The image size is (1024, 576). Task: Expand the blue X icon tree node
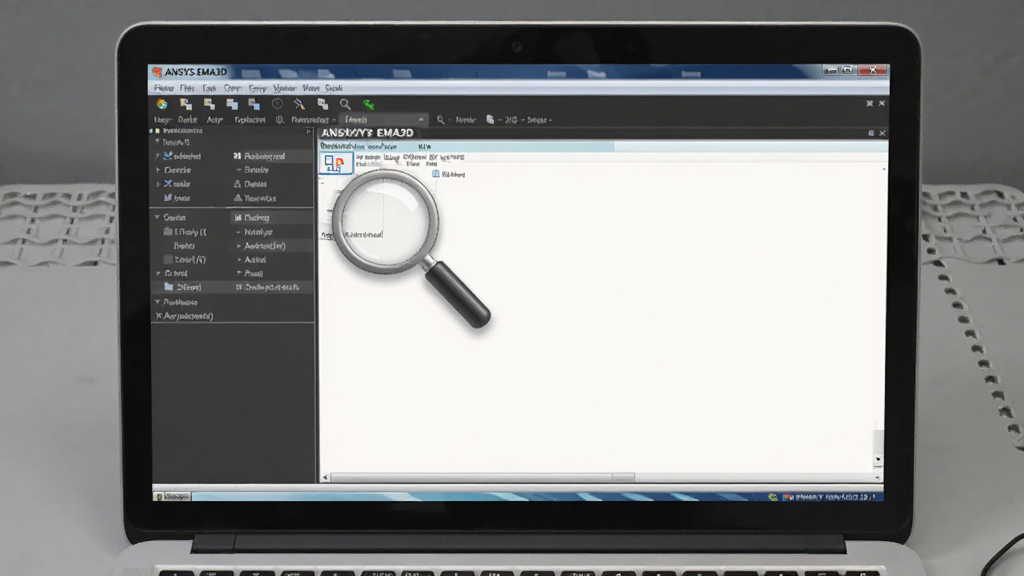pos(157,184)
